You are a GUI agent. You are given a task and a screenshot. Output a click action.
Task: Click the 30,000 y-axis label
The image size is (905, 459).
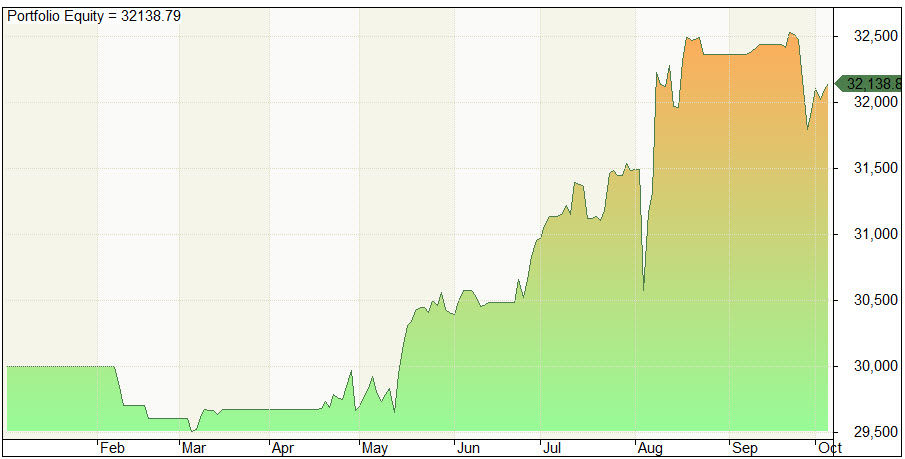click(876, 366)
